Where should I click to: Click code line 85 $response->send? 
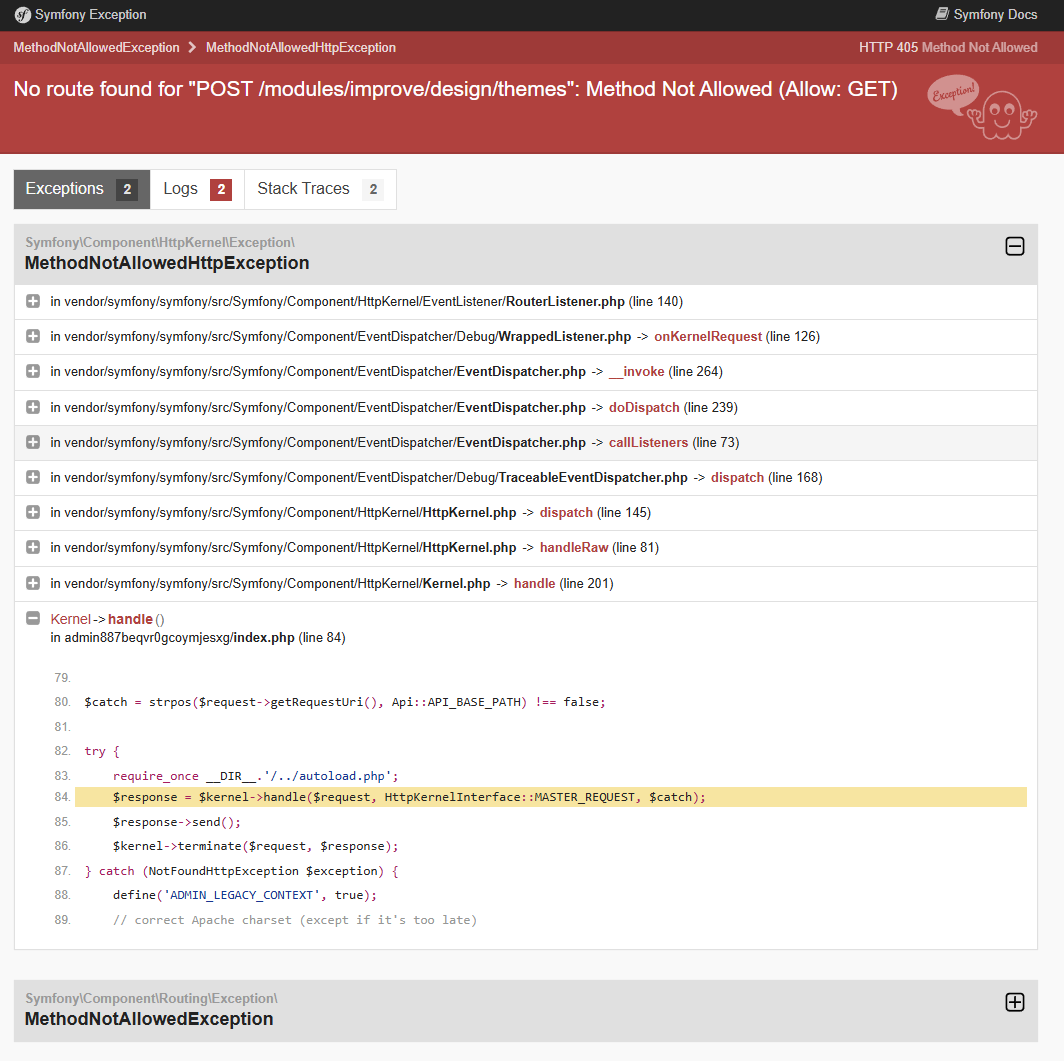click(x=176, y=822)
